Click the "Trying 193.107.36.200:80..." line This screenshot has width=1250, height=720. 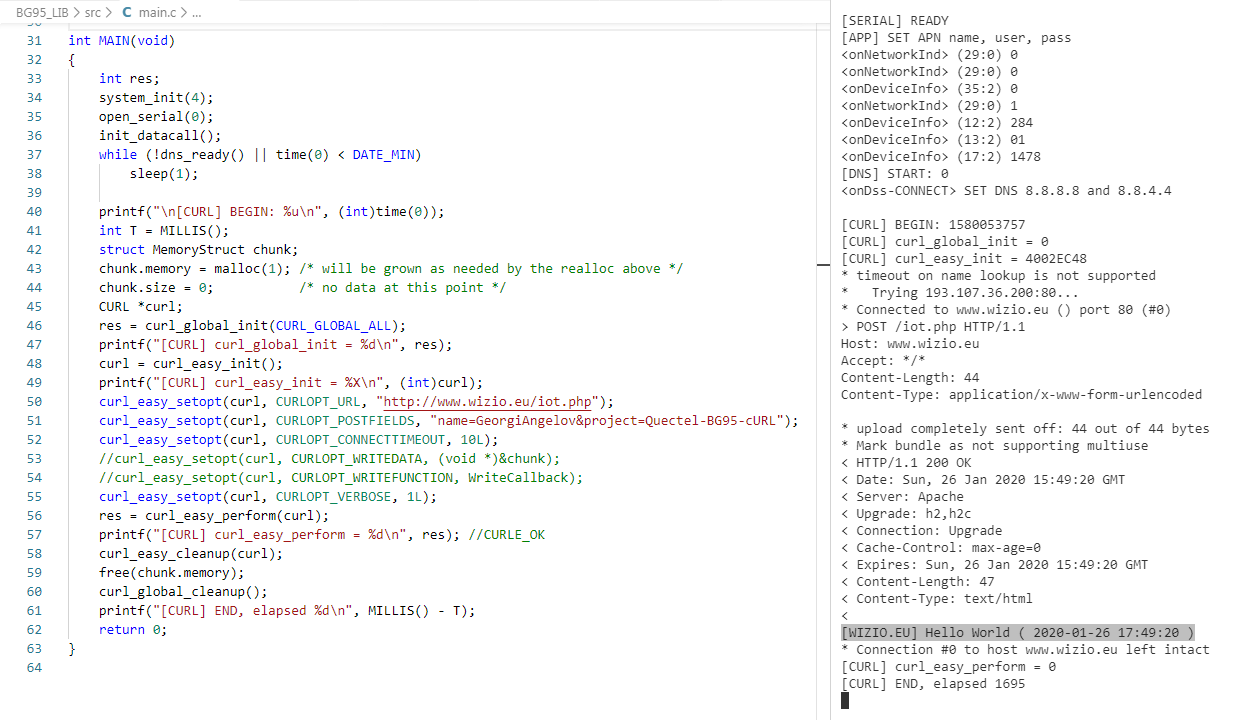click(x=975, y=293)
